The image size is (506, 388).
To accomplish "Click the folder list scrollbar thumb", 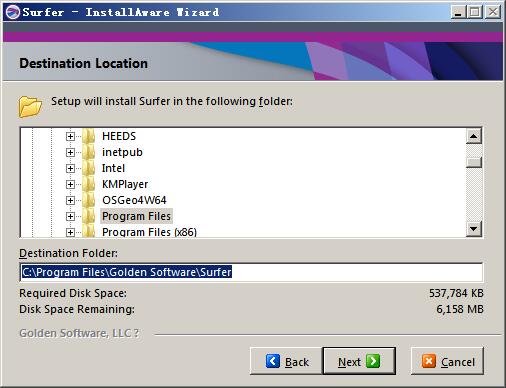I will pyautogui.click(x=474, y=162).
